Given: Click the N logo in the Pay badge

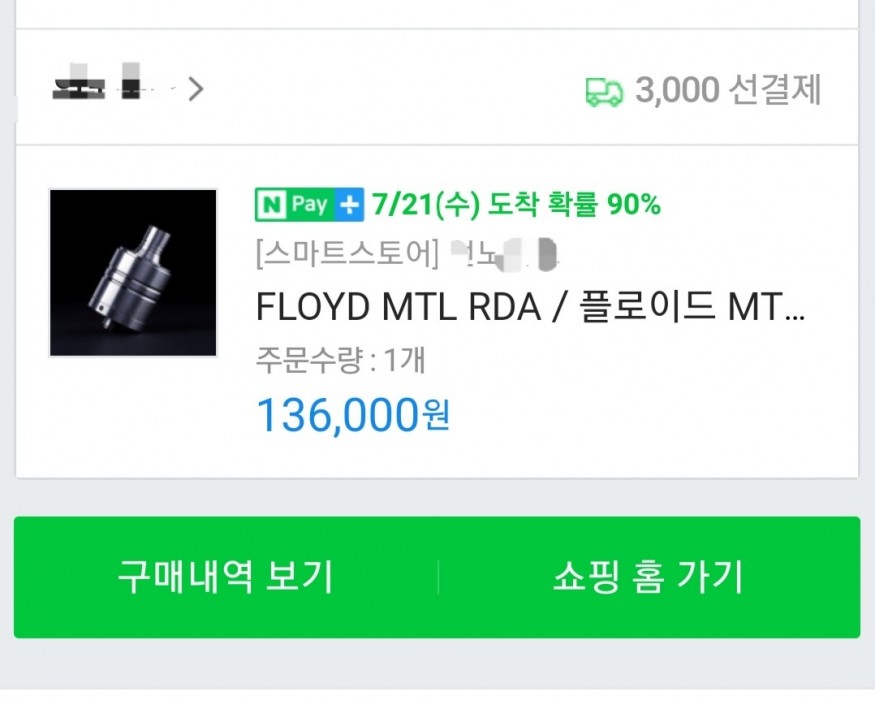Looking at the screenshot, I should [x=271, y=205].
